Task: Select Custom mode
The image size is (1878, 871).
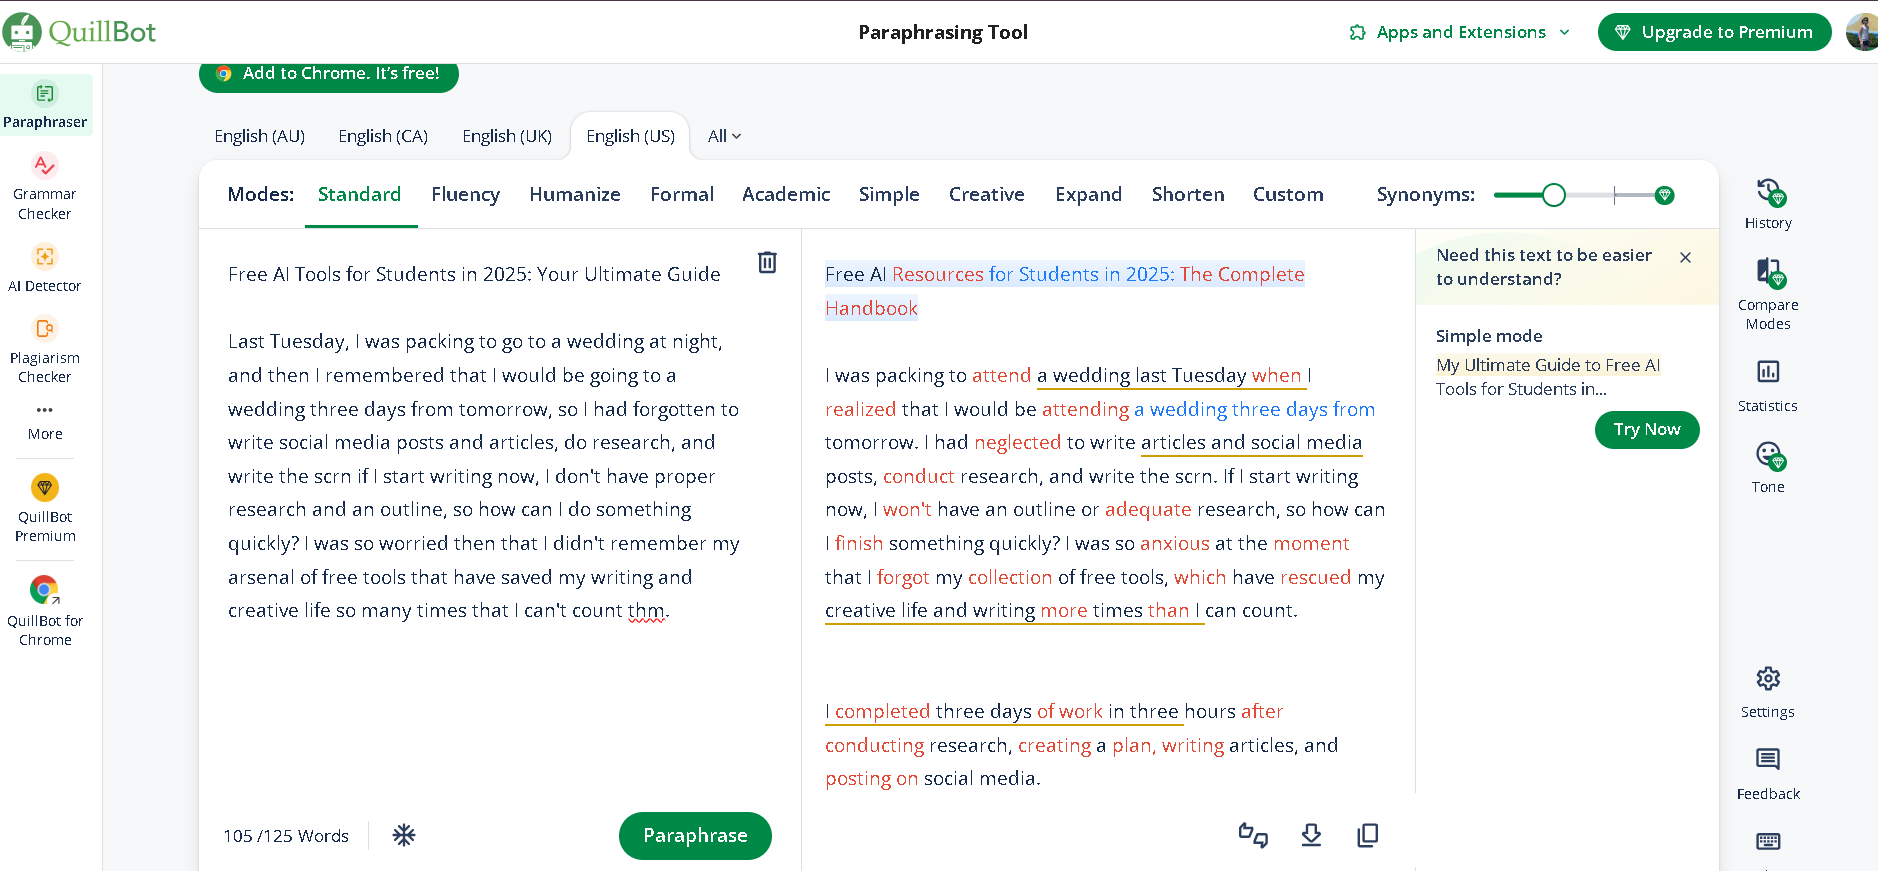Action: point(1288,194)
